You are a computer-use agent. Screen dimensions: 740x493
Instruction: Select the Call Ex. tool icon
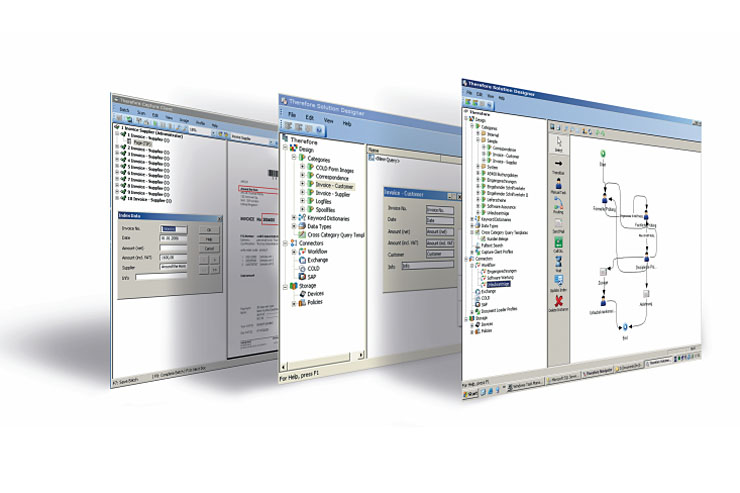tap(559, 244)
